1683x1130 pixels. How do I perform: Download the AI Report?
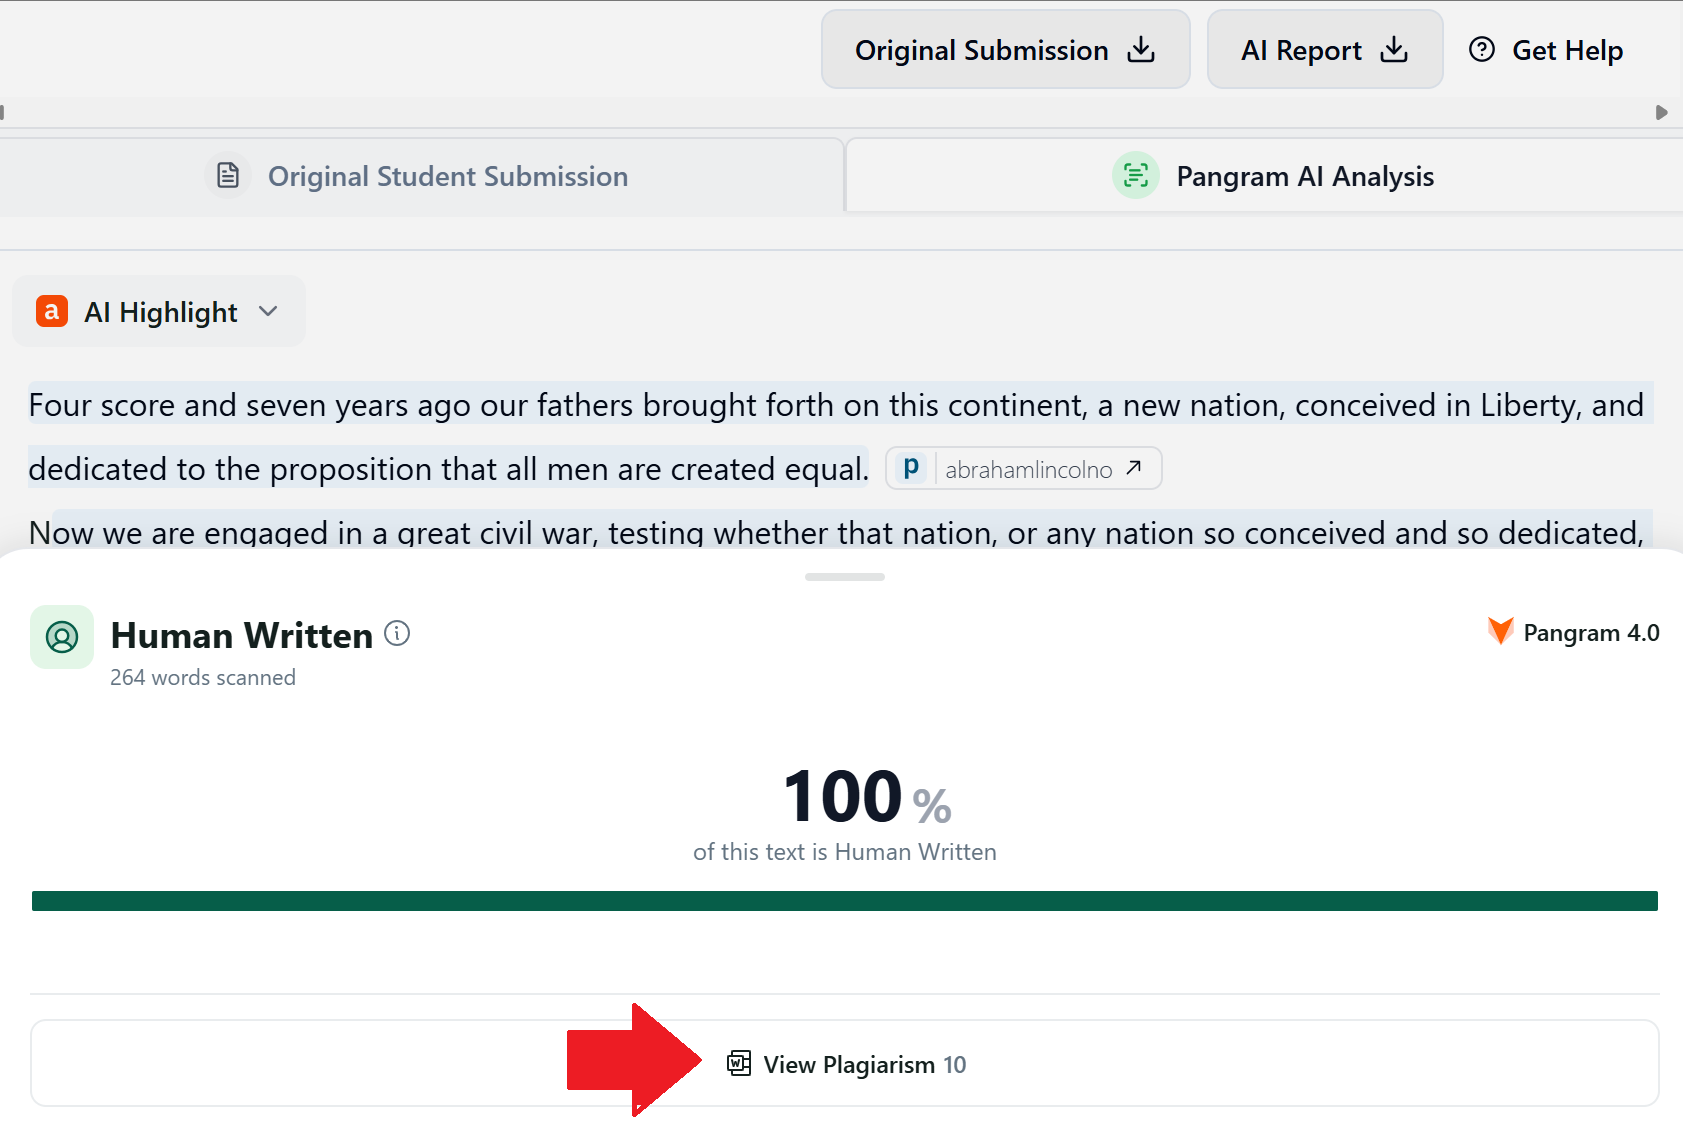coord(1324,50)
